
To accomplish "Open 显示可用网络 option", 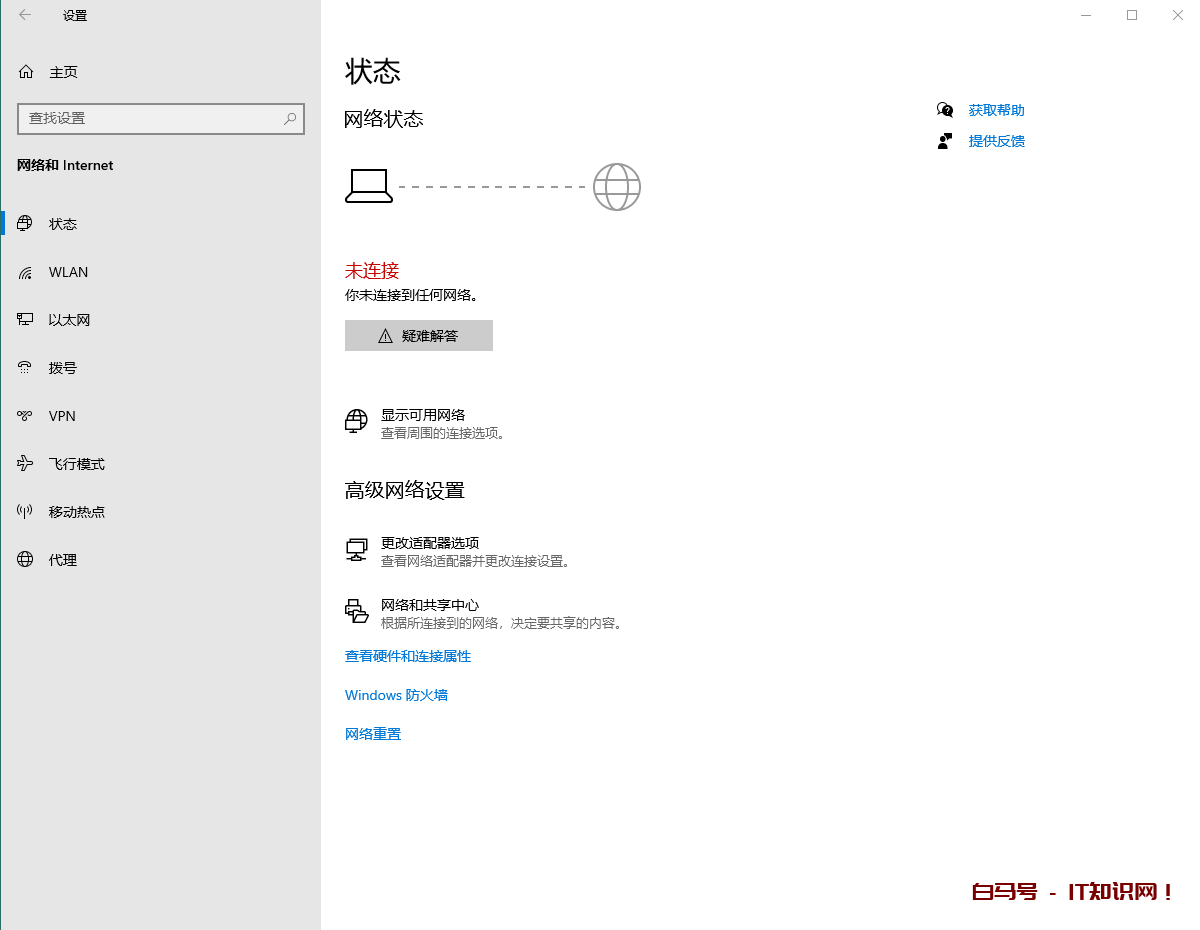I will [422, 415].
